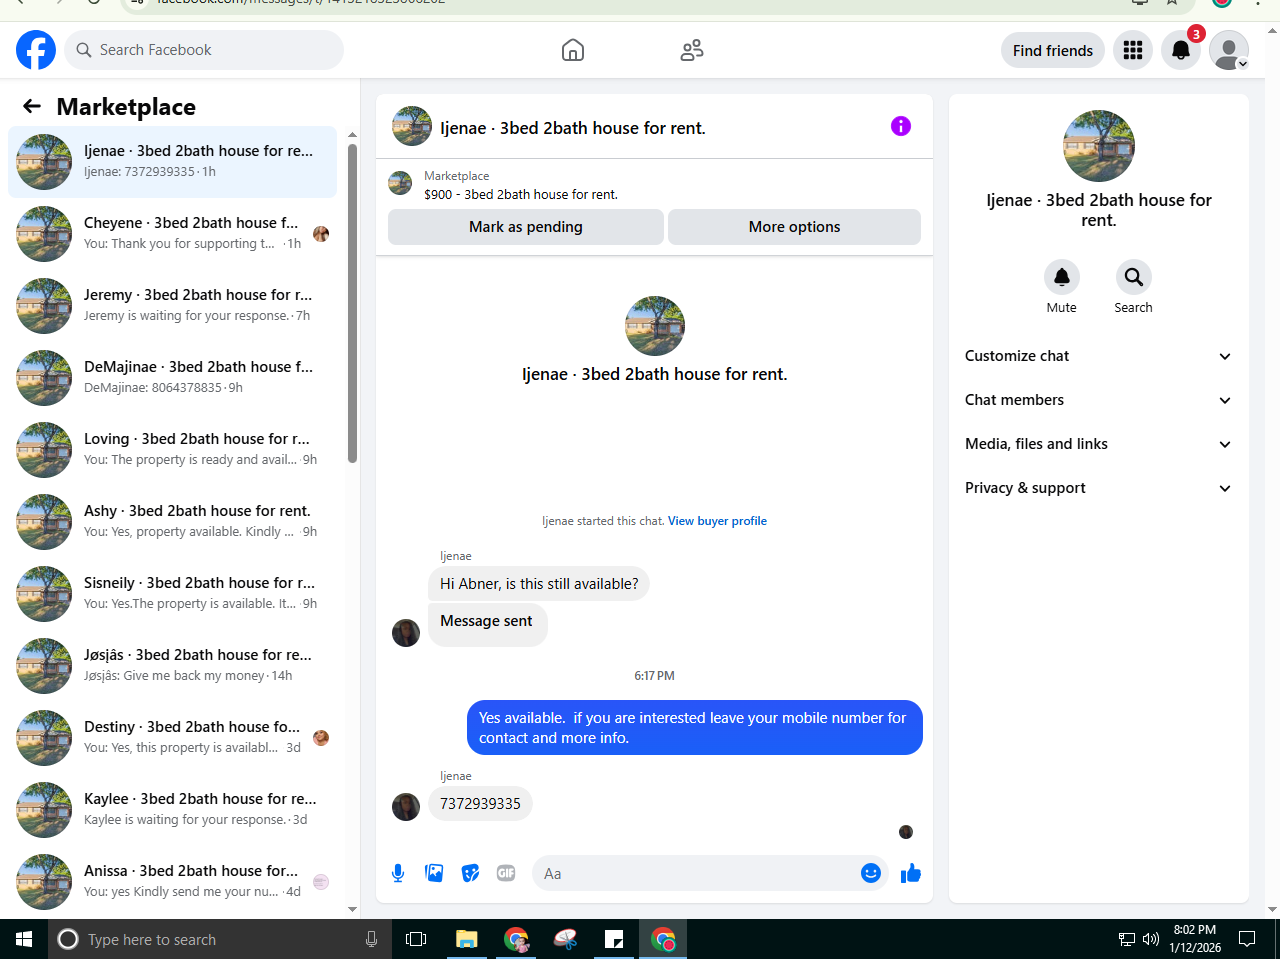Open Anissa conversation in the list
1280x959 pixels.
coord(172,882)
